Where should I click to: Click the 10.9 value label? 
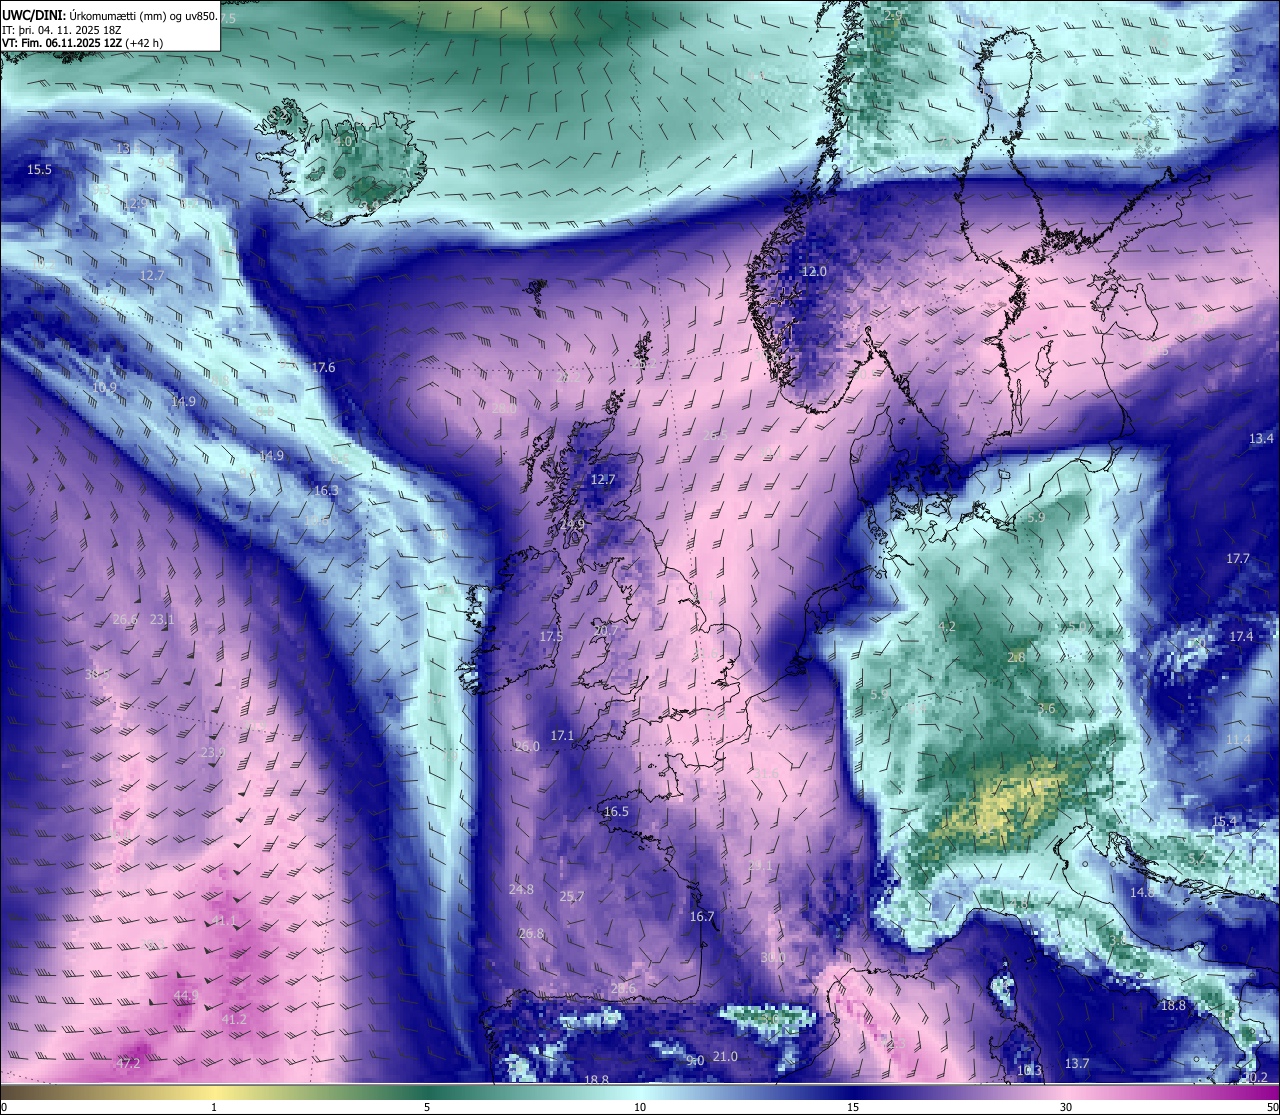pos(104,388)
